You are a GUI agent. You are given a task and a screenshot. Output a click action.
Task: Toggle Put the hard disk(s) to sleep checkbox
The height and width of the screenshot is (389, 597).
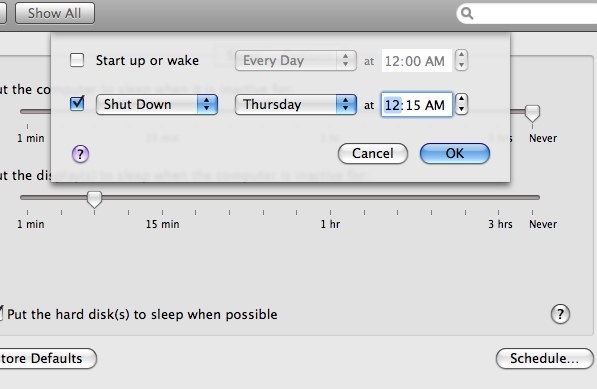1,314
